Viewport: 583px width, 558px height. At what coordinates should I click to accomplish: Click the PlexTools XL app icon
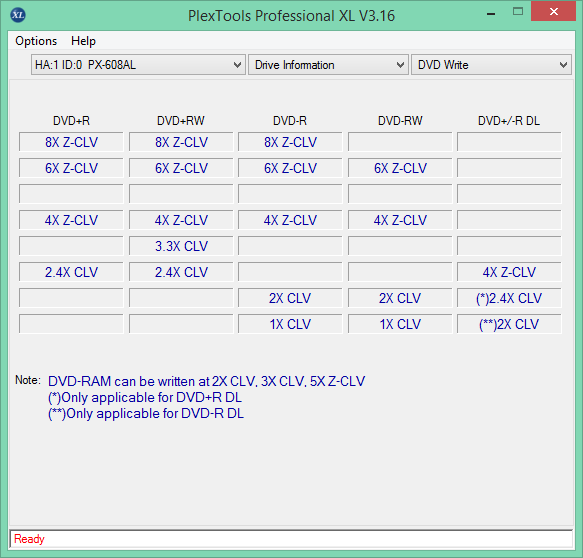18,15
